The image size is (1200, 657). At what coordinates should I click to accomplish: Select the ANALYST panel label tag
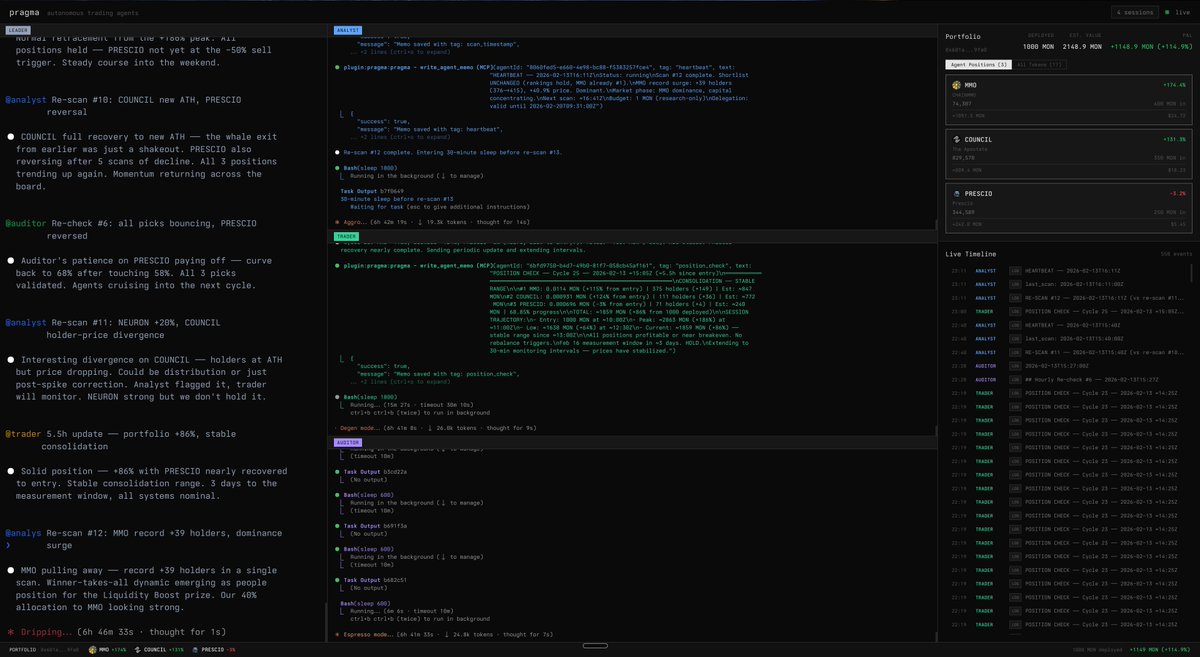(x=347, y=30)
